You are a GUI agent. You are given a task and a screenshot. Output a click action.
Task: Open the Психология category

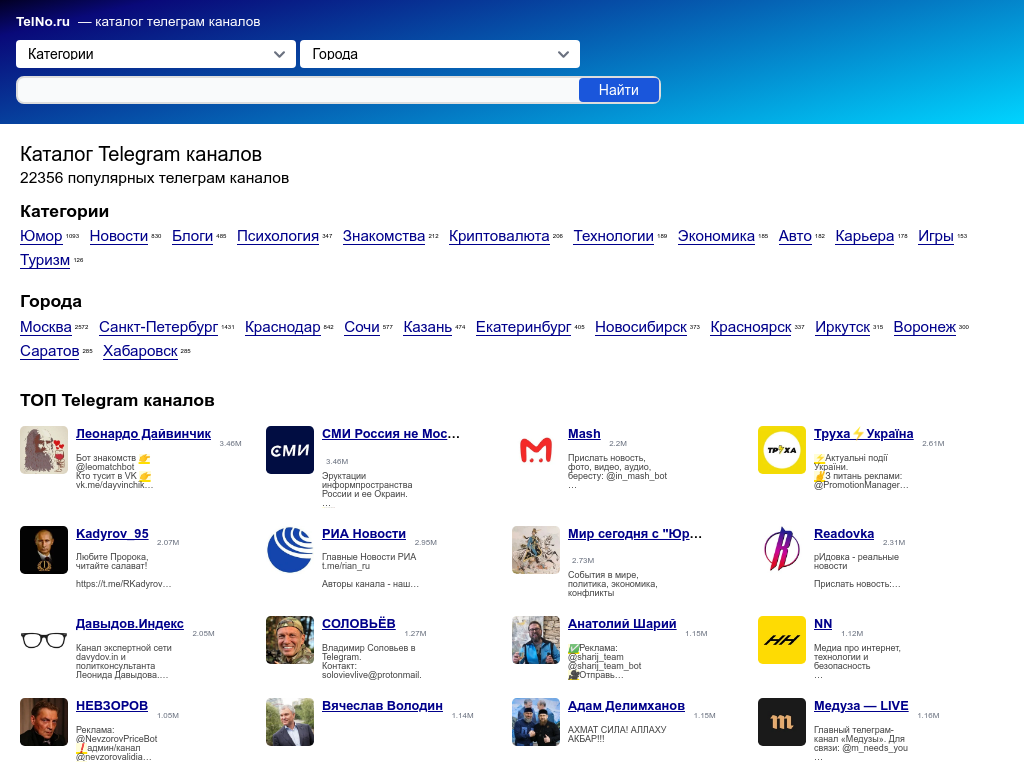pyautogui.click(x=278, y=236)
